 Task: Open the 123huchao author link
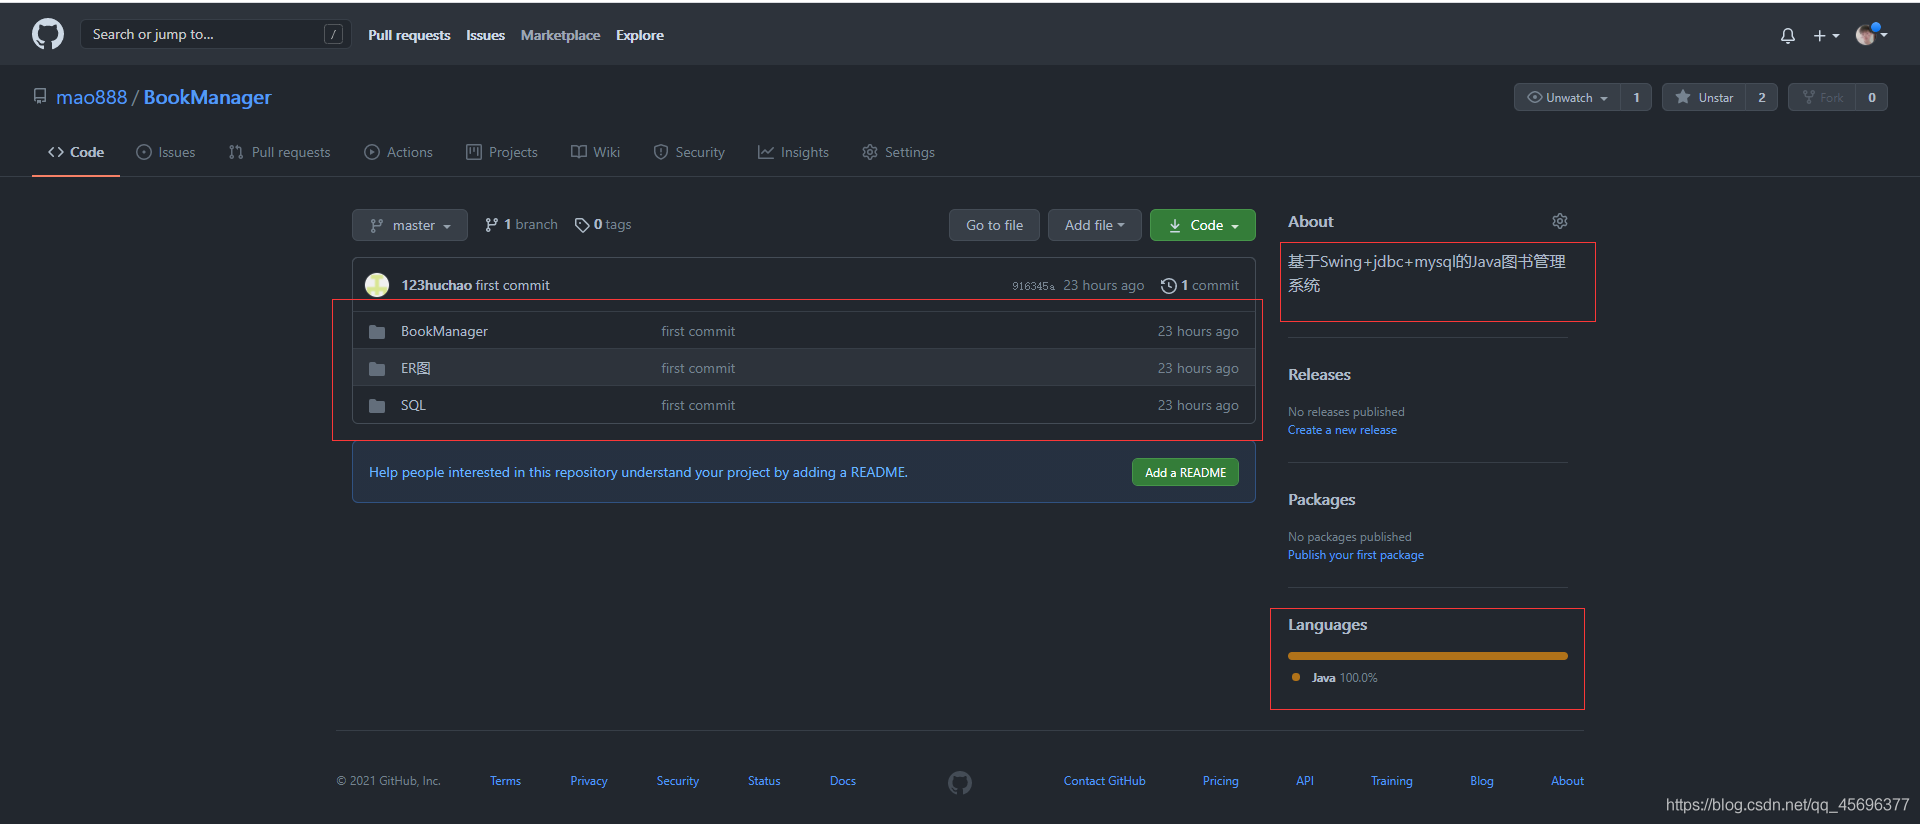[x=436, y=285]
